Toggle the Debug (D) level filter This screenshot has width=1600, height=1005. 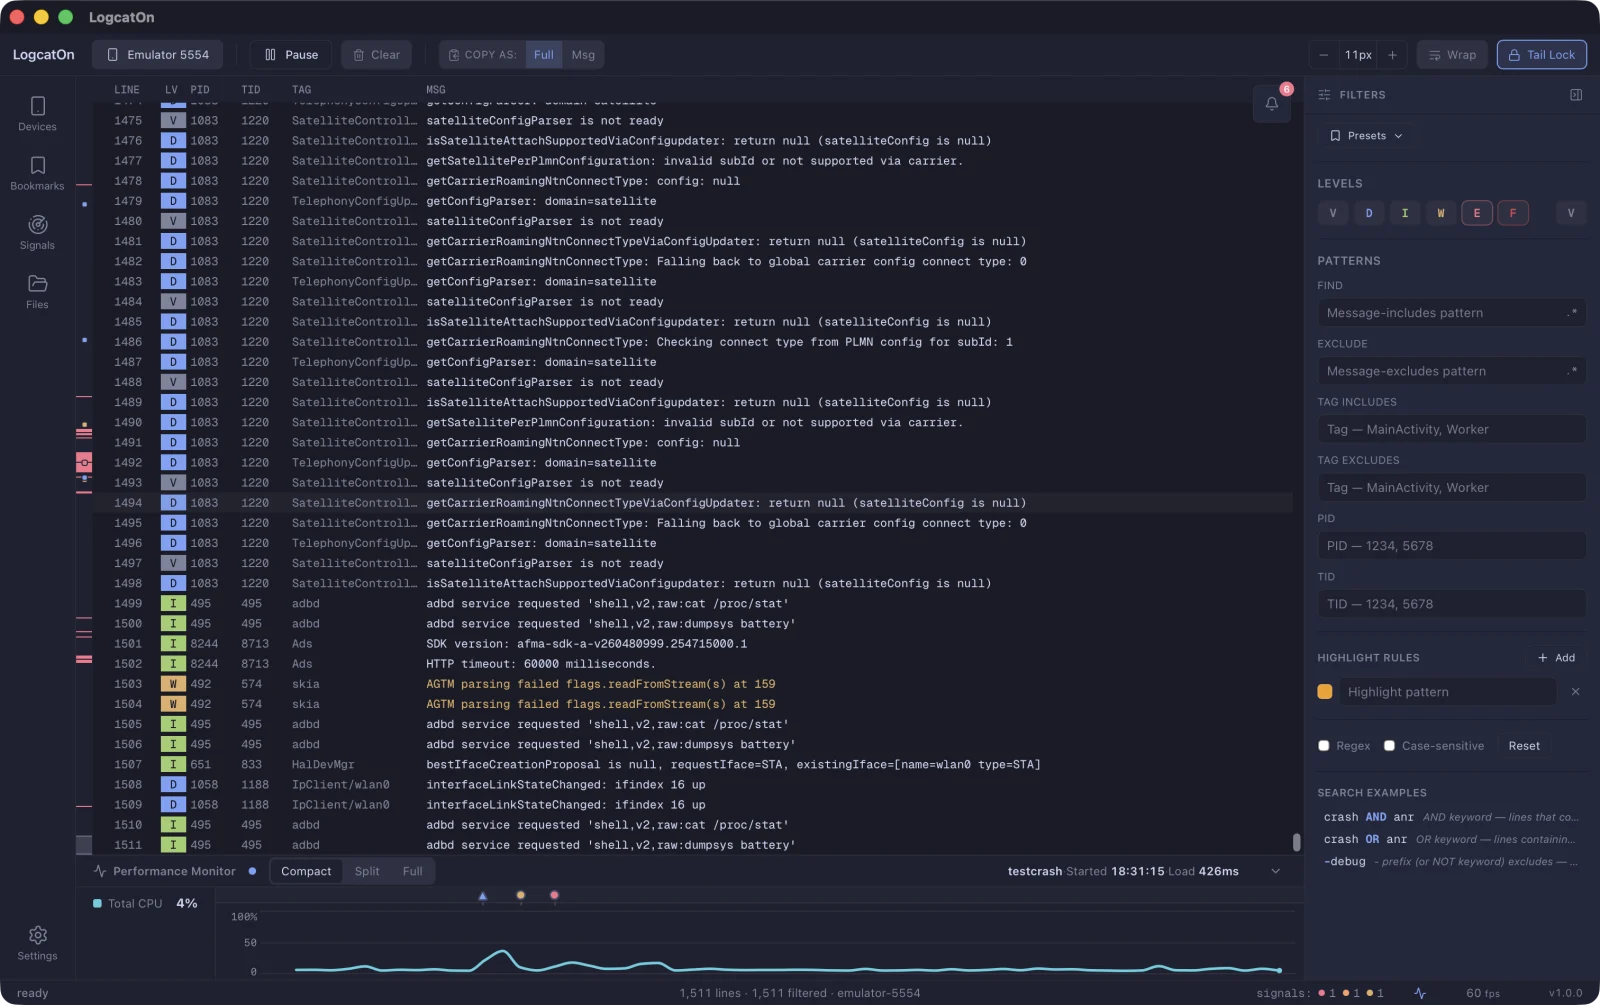[1369, 213]
